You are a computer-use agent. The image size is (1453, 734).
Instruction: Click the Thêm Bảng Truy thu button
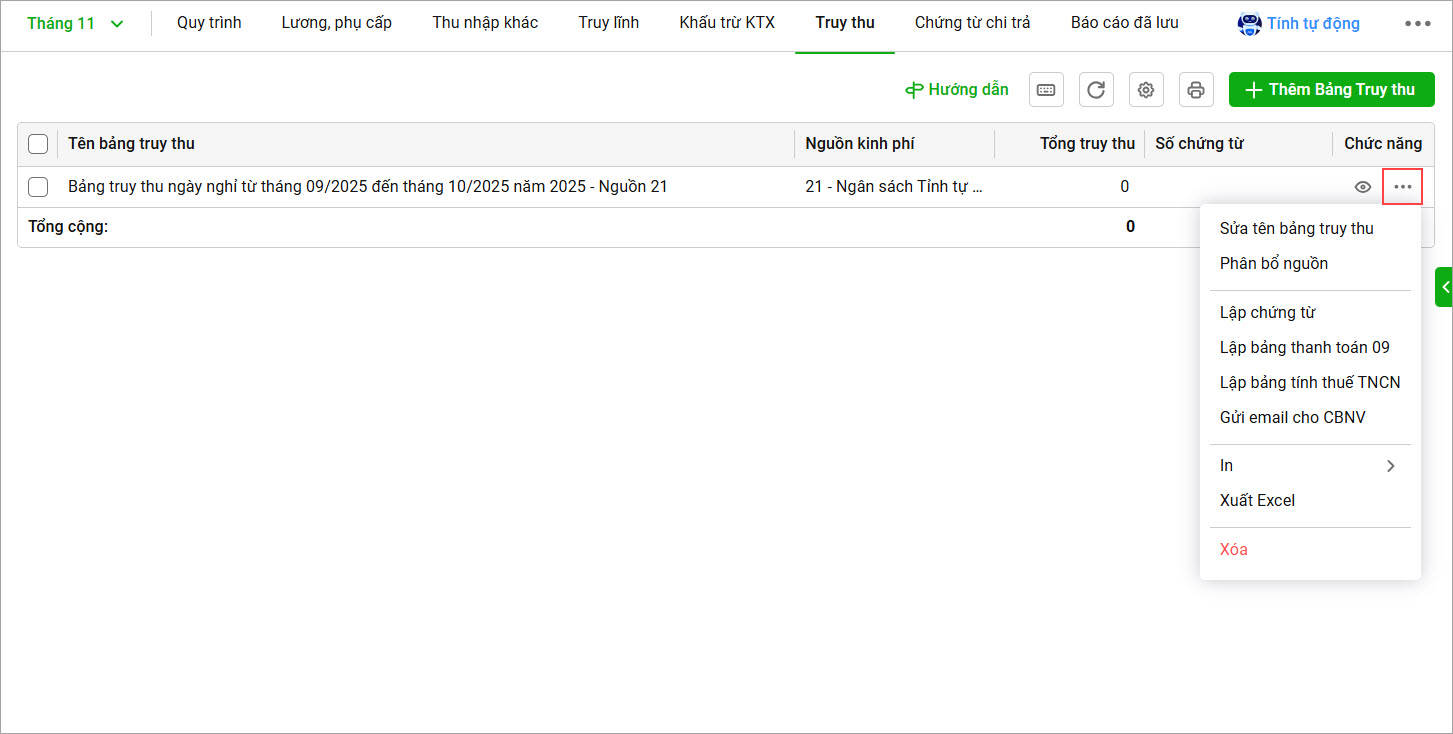[x=1331, y=90]
